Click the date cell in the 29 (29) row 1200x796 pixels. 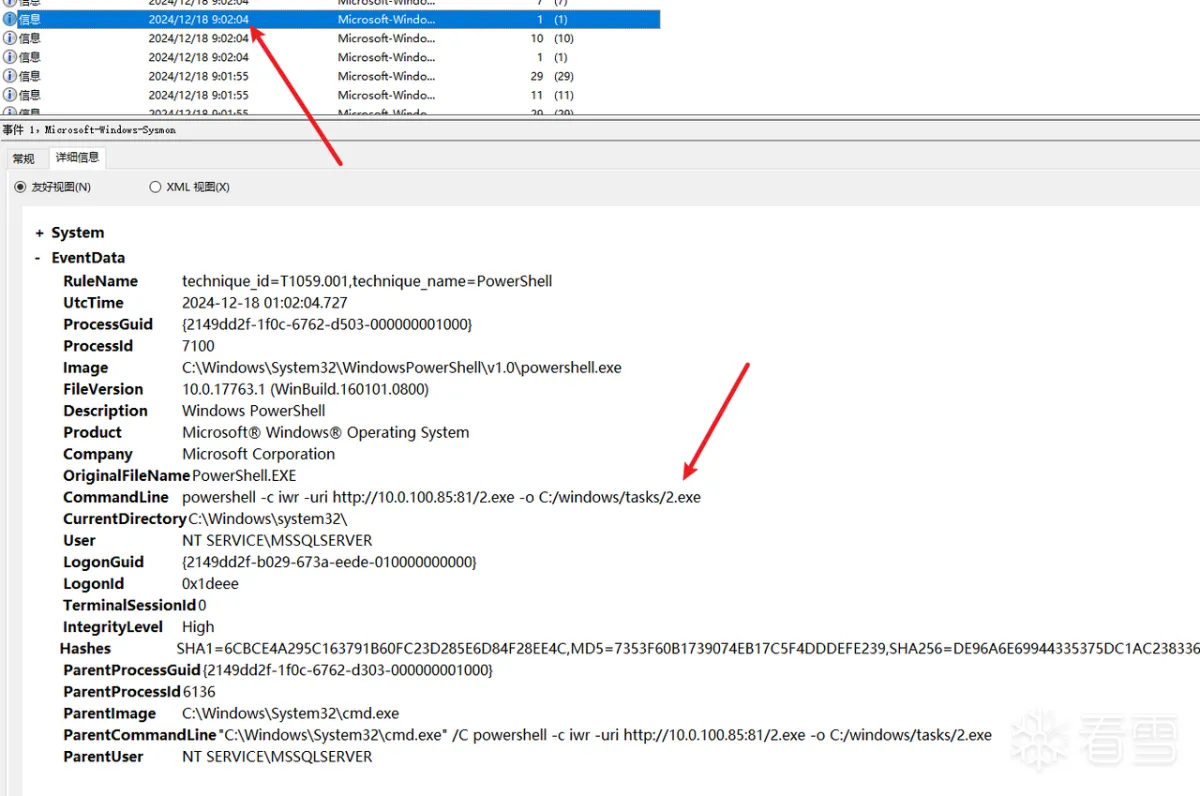click(199, 76)
